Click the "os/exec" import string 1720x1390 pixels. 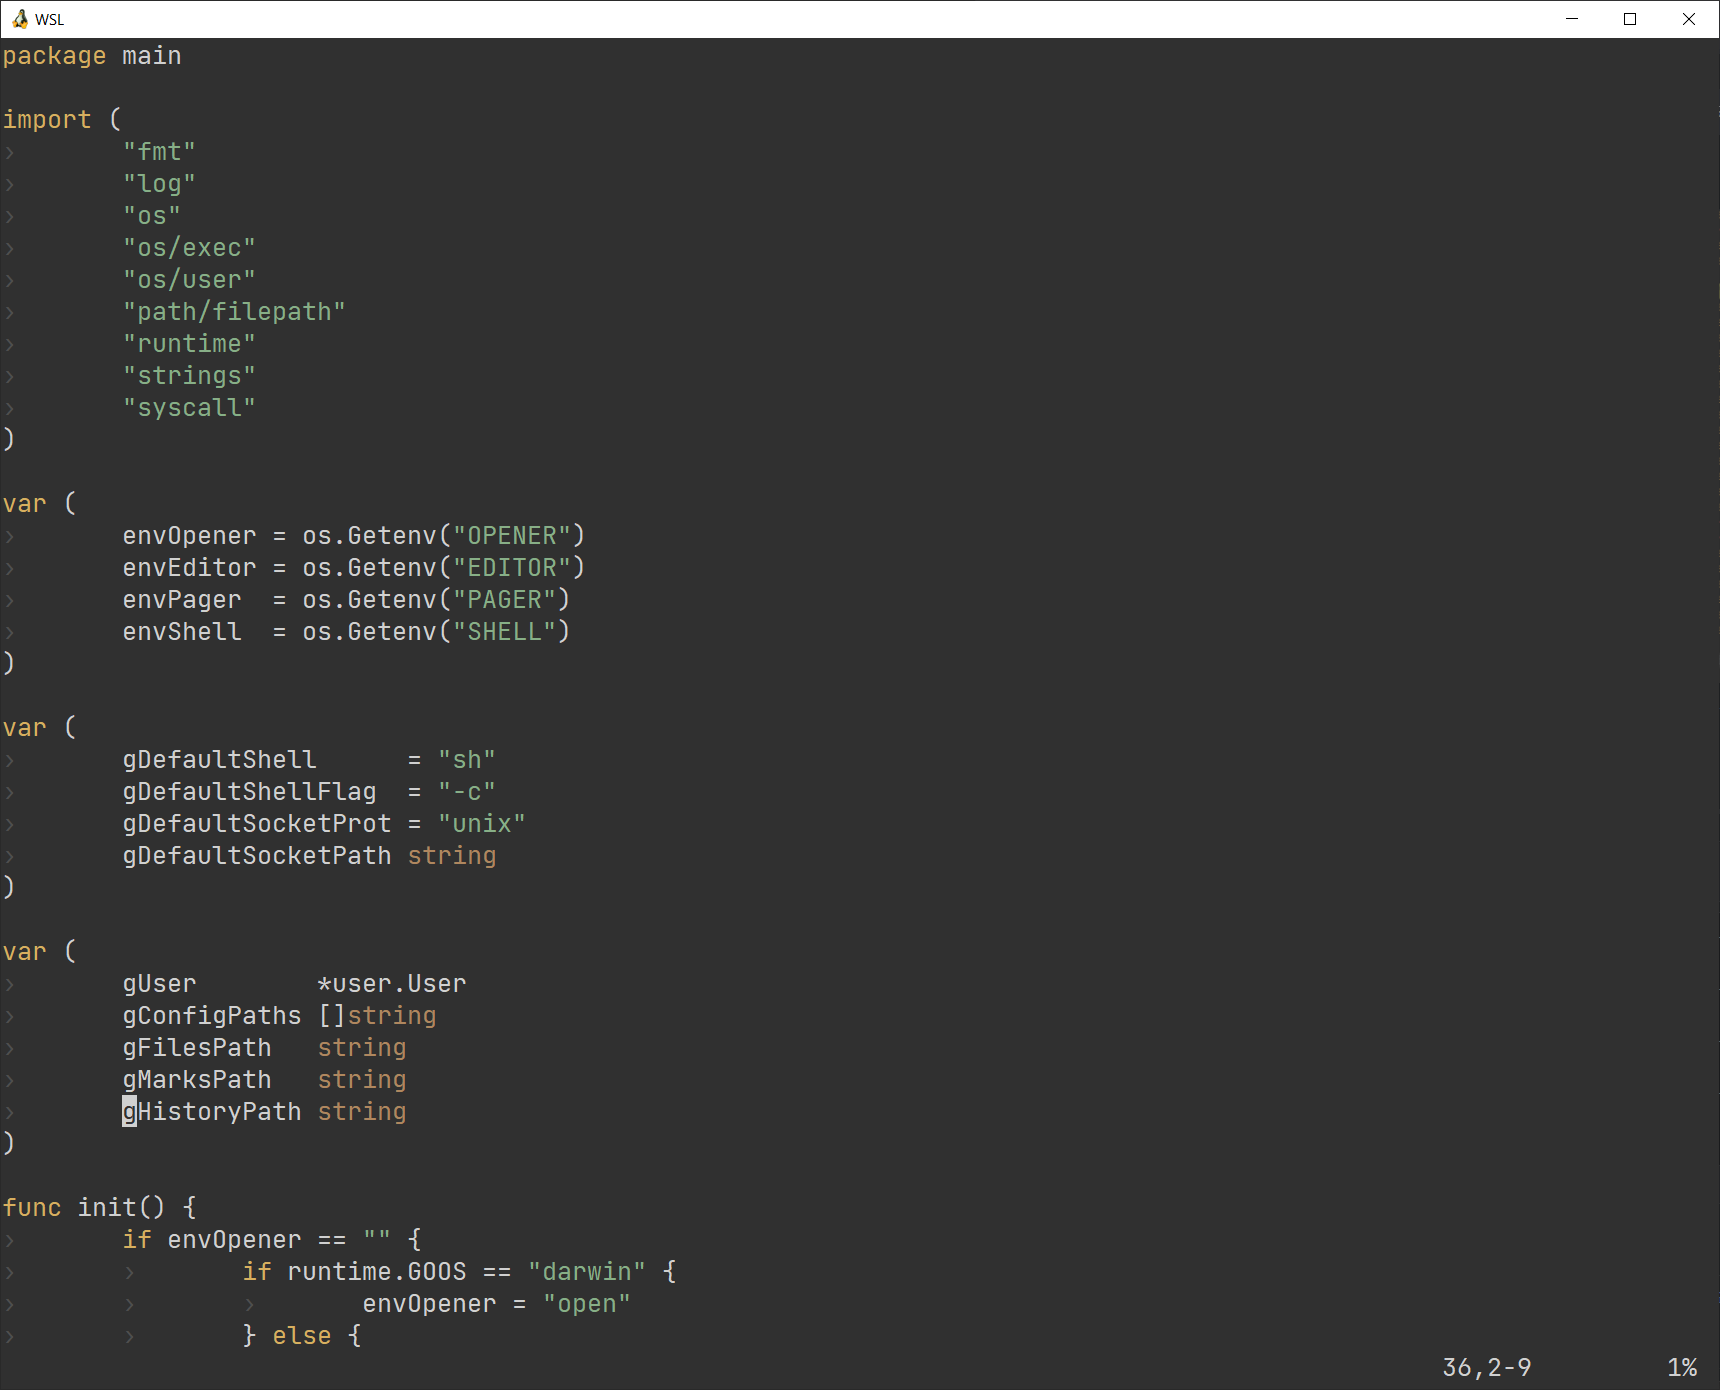[189, 248]
